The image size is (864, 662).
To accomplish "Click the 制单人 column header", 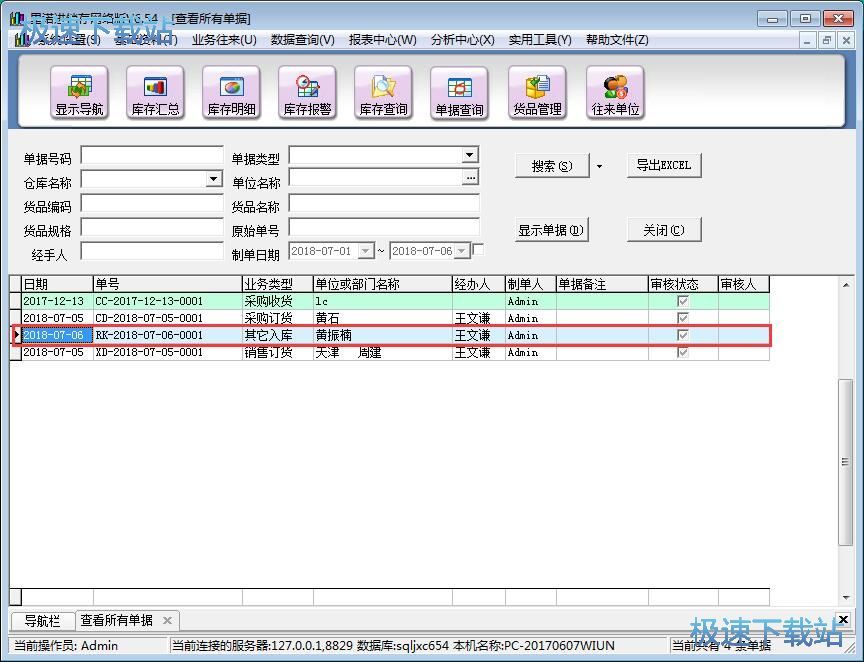I will tap(531, 284).
